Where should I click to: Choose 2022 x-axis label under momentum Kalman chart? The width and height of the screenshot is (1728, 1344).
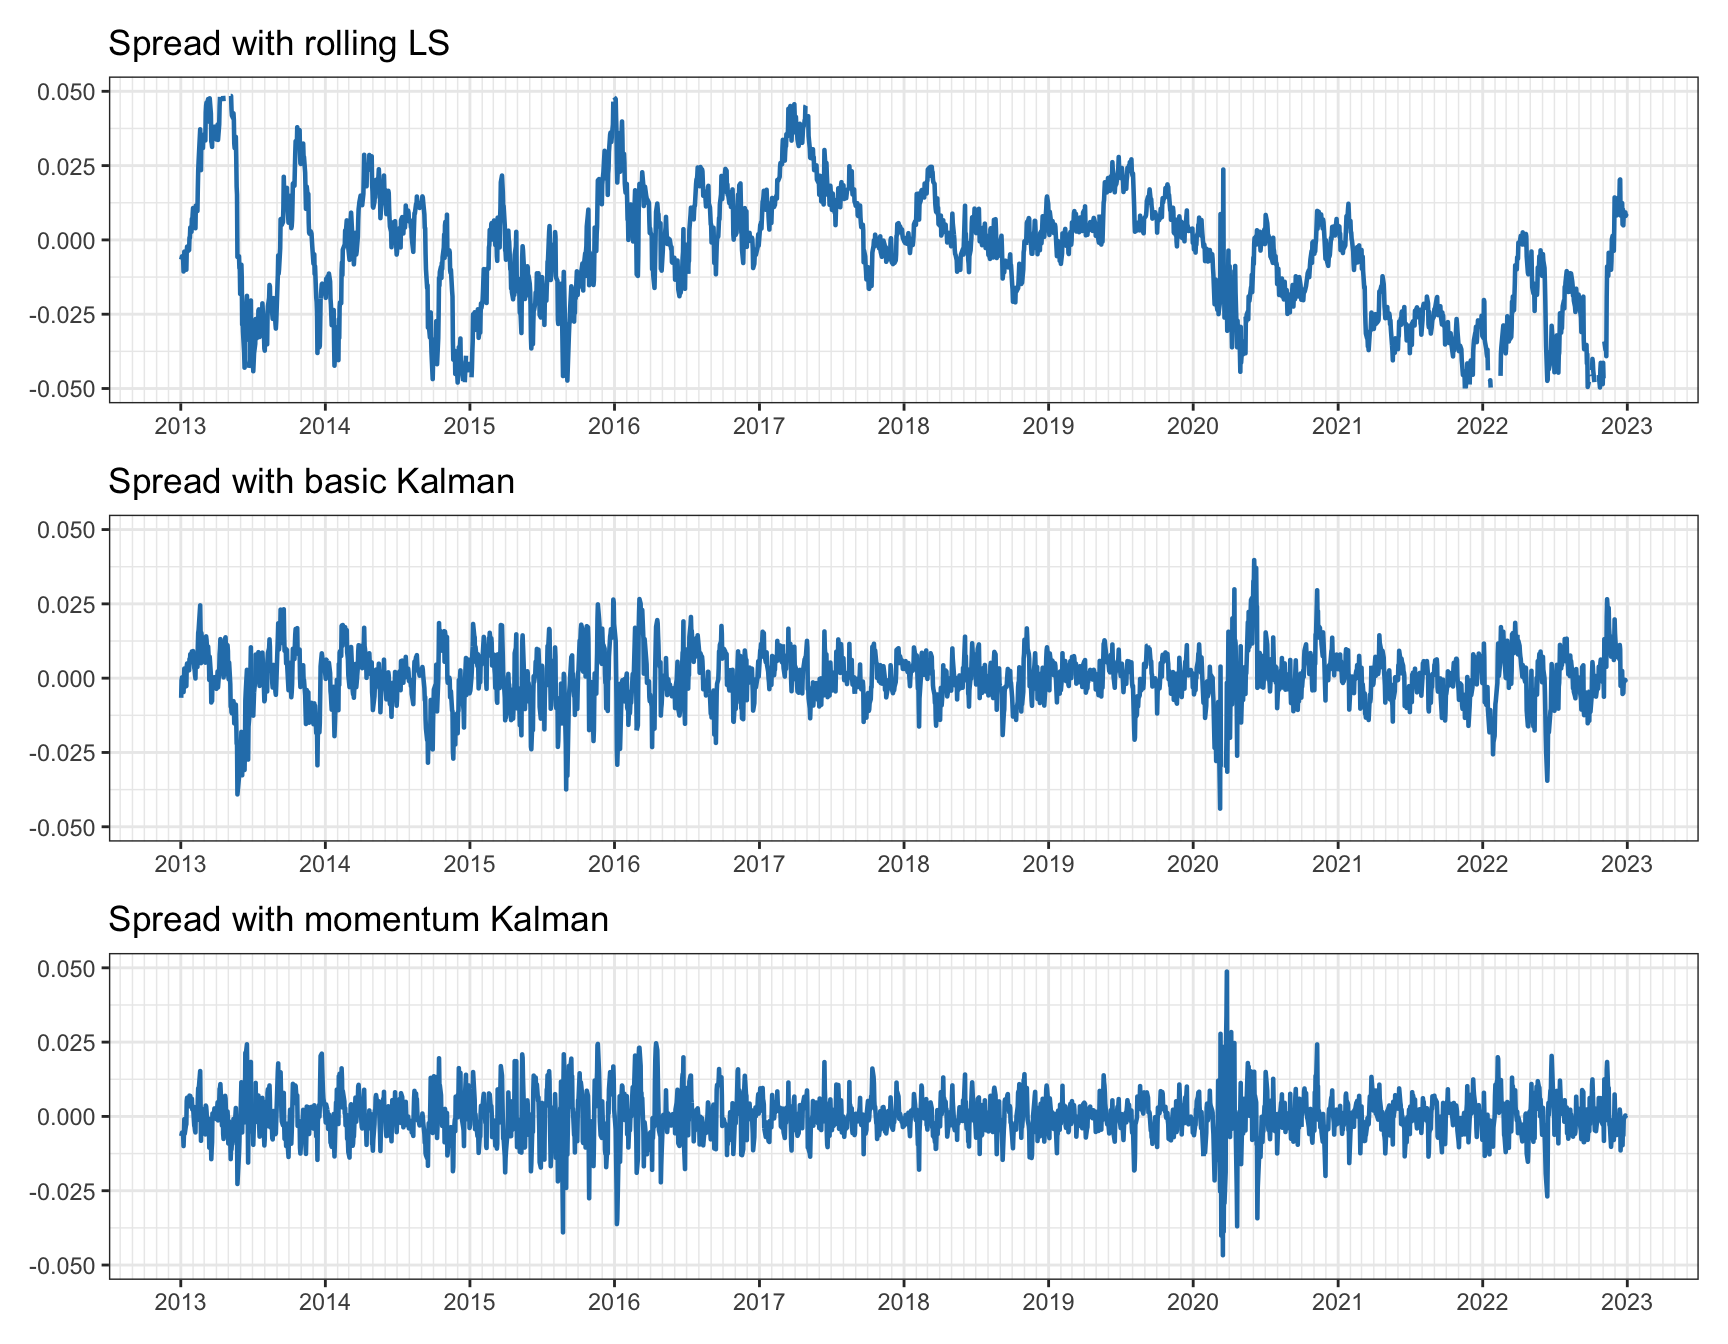point(1482,1302)
